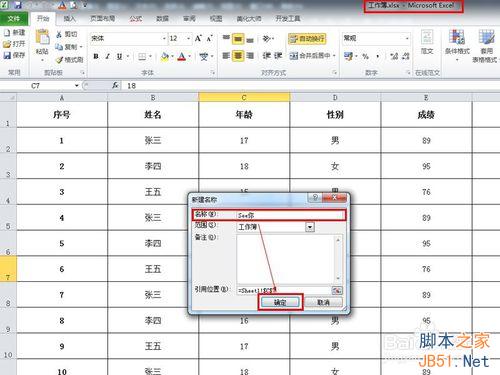Expand the Name Box dropdown arrow

click(76, 86)
